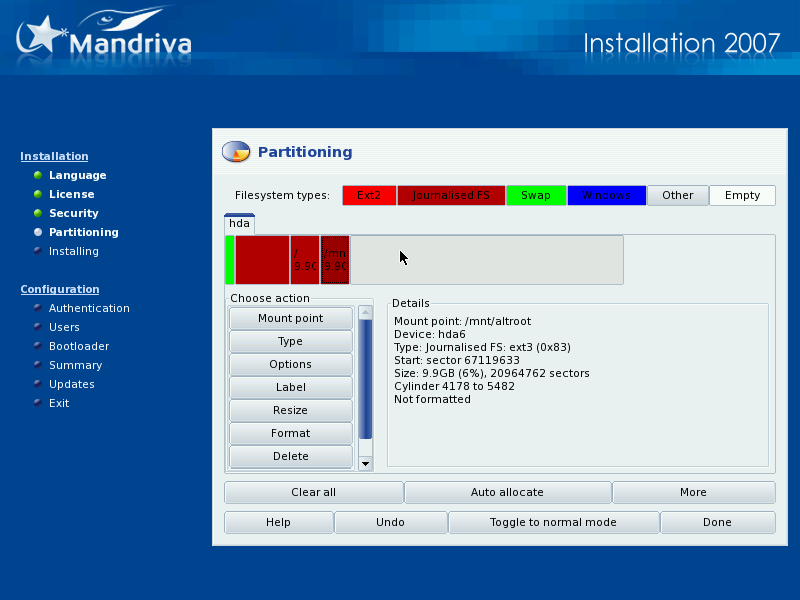
Task: Click 'Type: Journalised FS: ext3 (0x83)' text
Action: tap(482, 347)
